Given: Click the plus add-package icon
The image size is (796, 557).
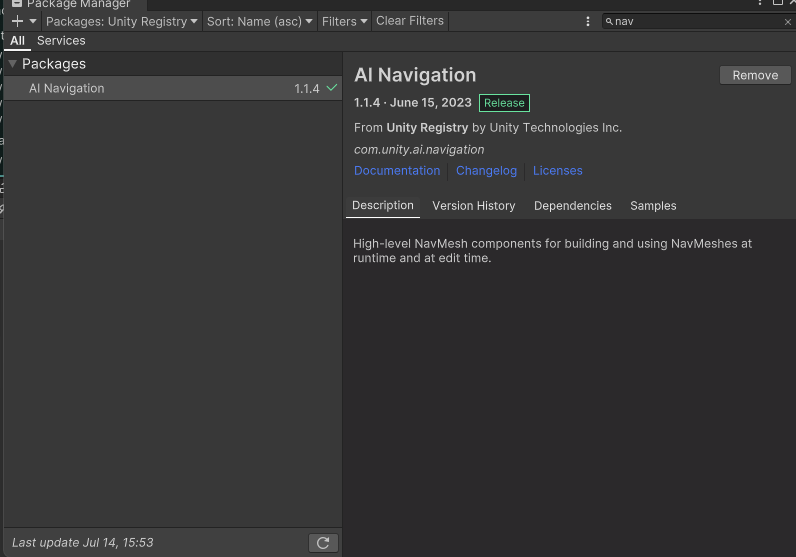Looking at the screenshot, I should (17, 21).
